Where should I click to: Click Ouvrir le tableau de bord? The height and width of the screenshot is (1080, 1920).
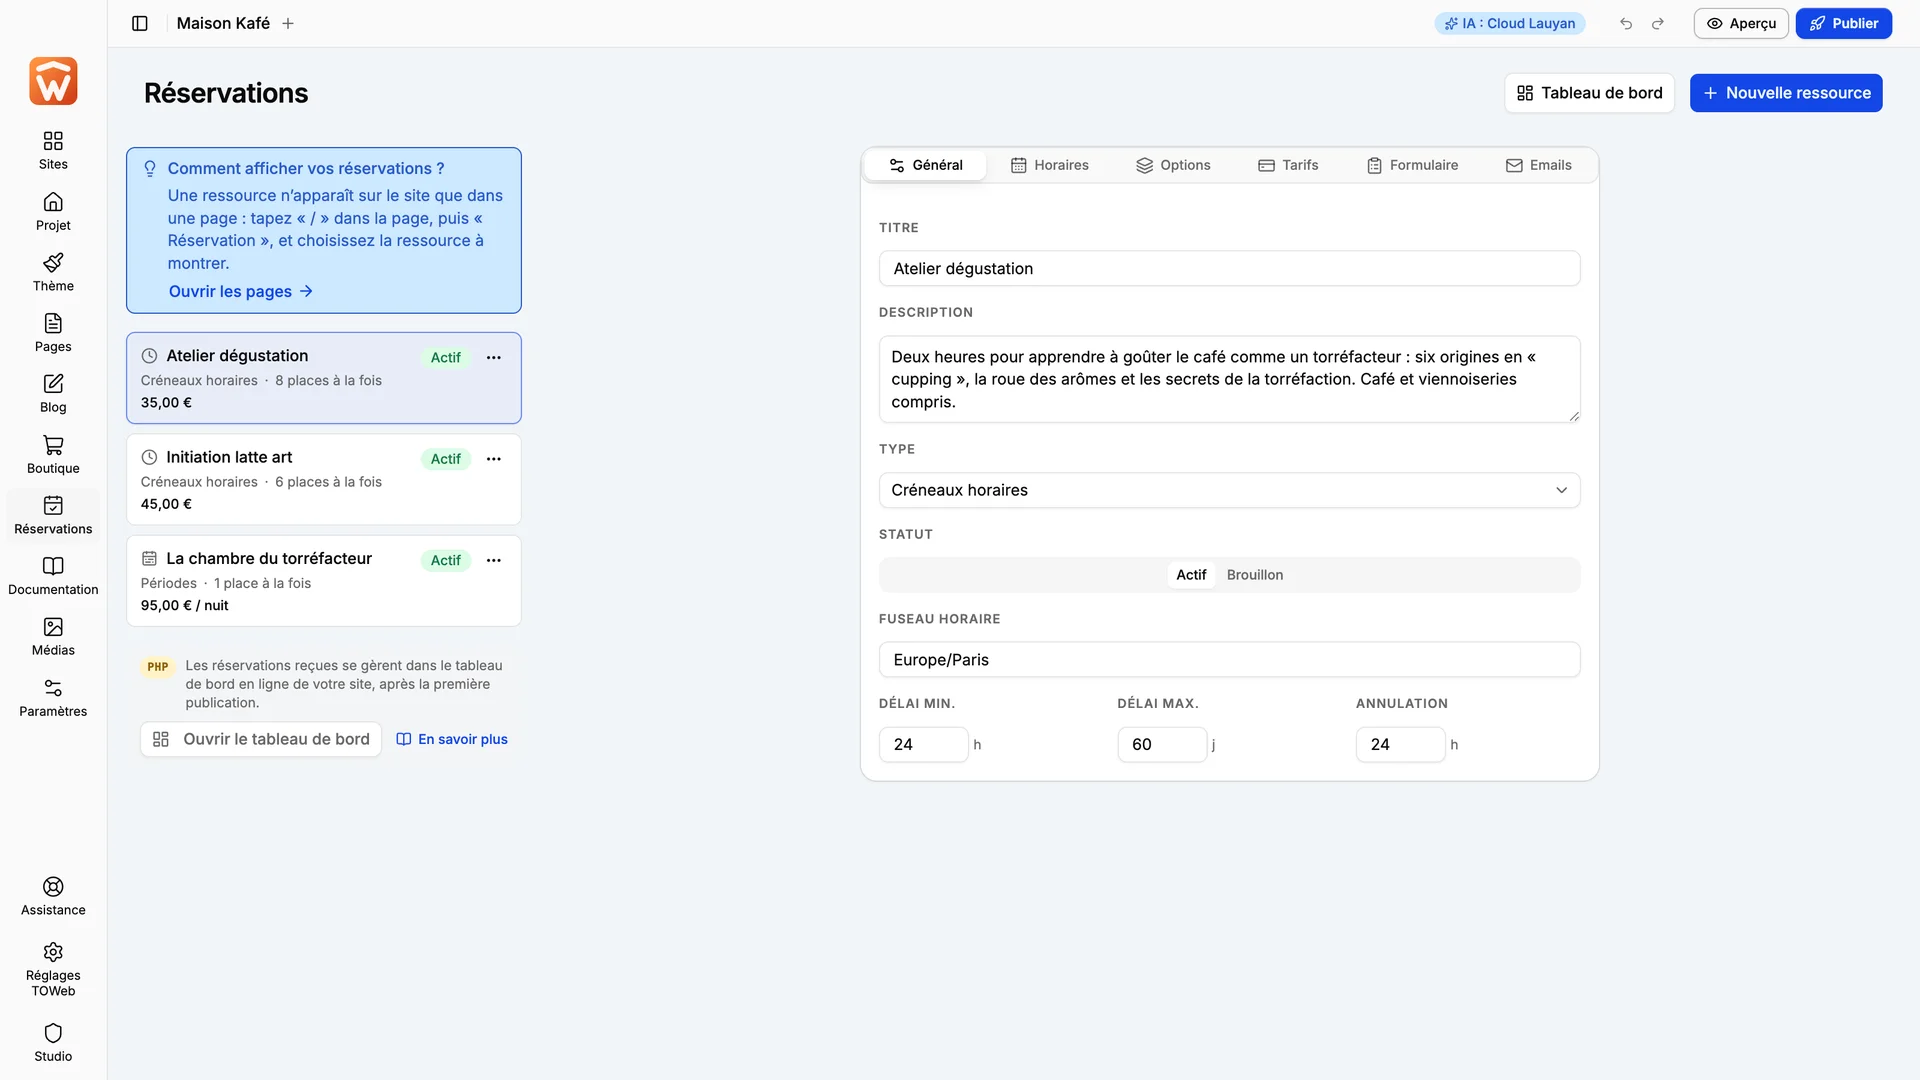click(261, 739)
